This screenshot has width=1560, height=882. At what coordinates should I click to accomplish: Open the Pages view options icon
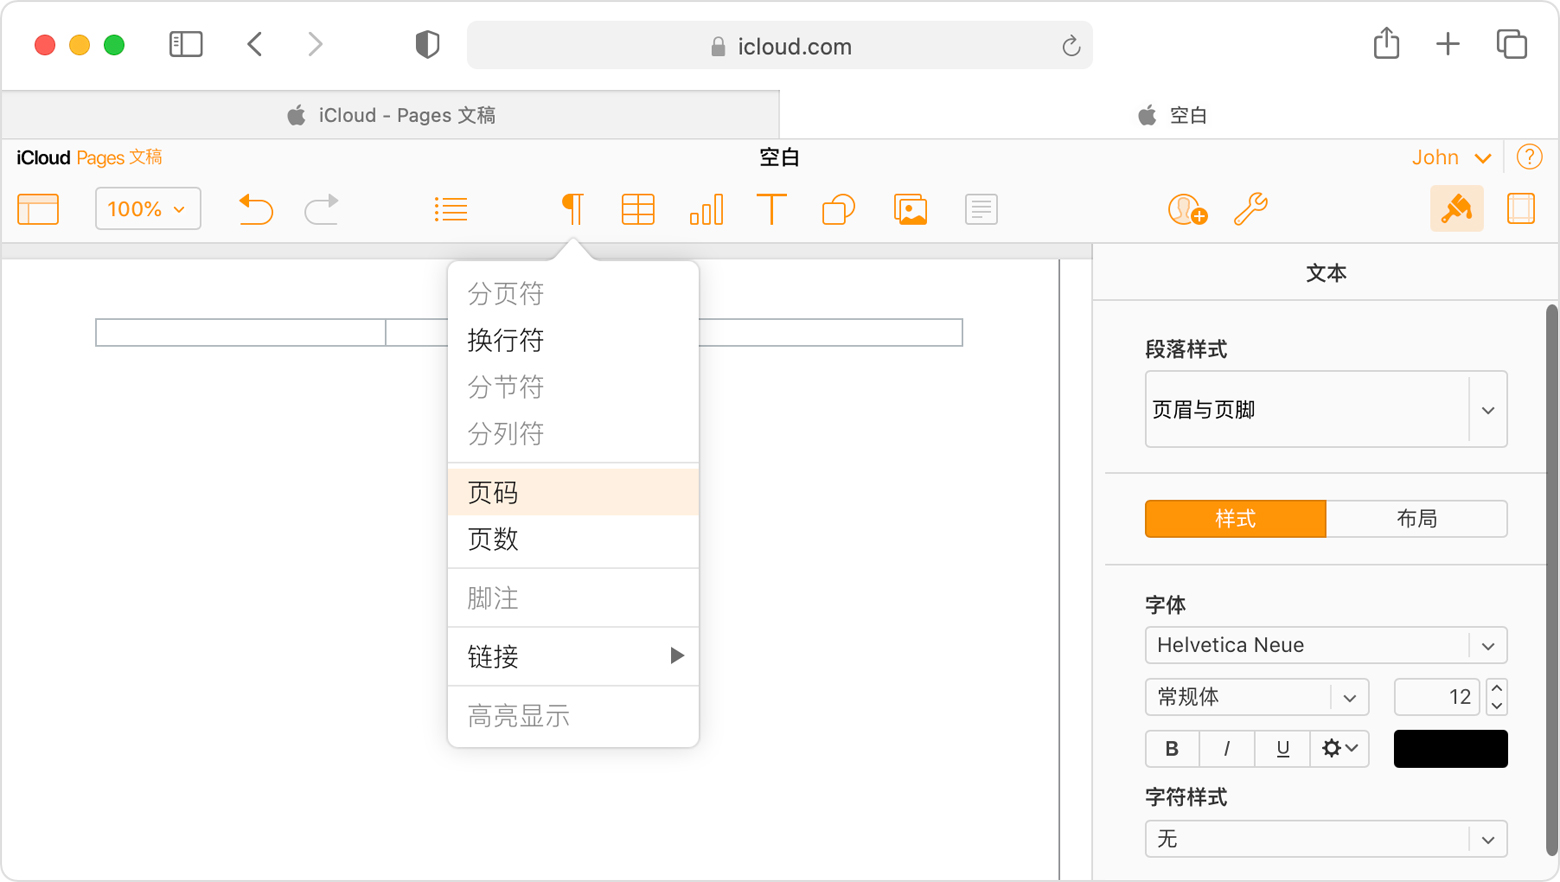(x=38, y=209)
